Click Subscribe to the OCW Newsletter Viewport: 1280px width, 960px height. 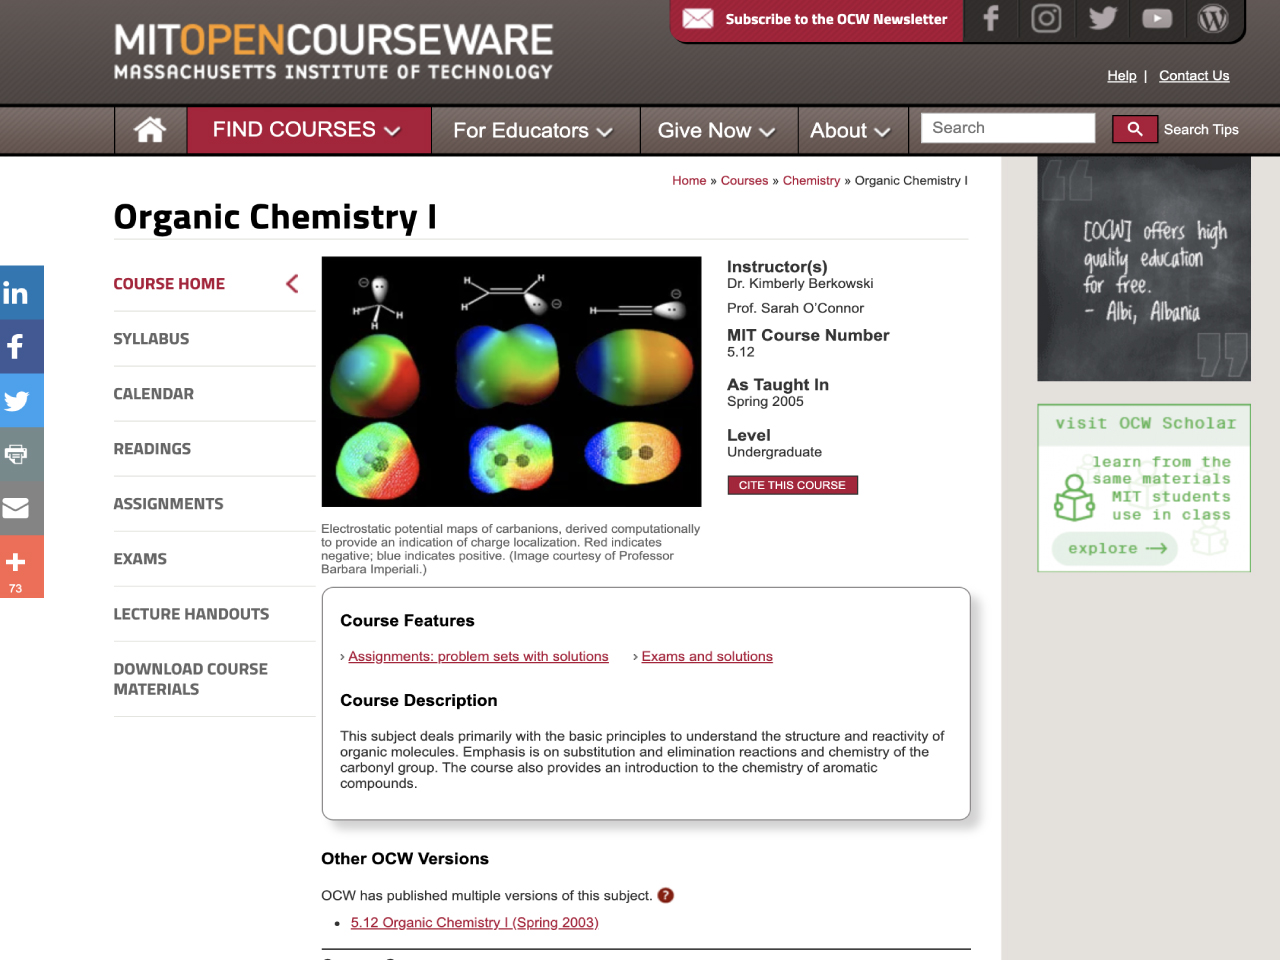click(x=836, y=19)
